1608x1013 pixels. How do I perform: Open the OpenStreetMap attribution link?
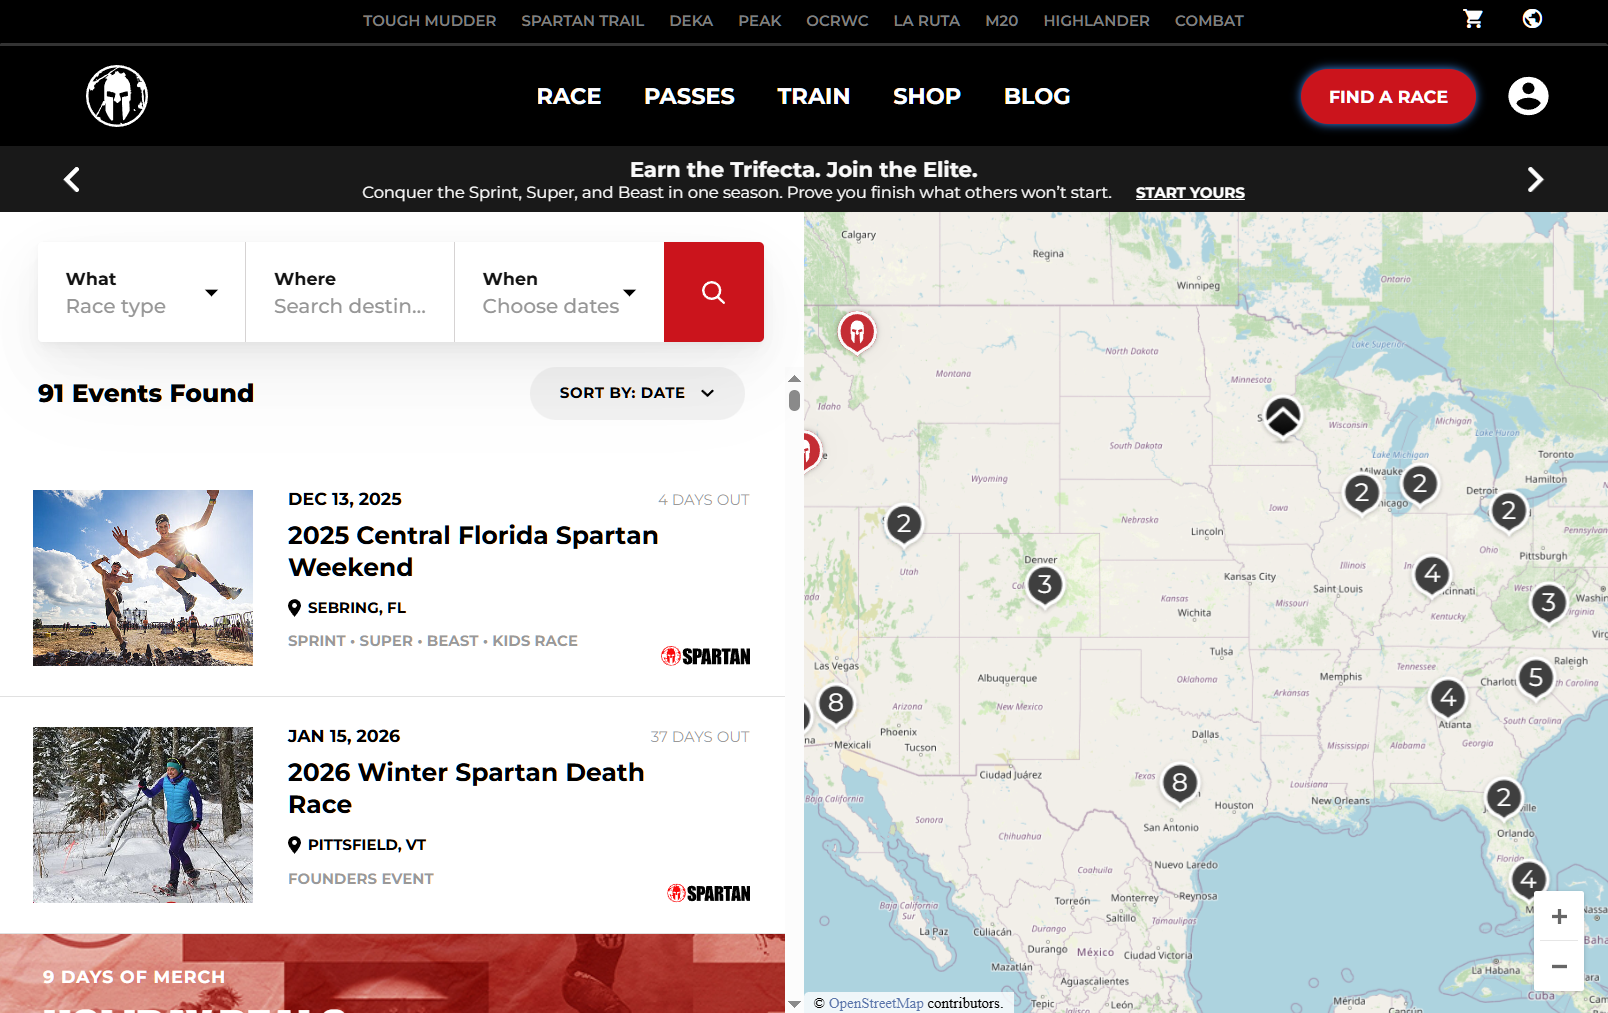point(876,1003)
